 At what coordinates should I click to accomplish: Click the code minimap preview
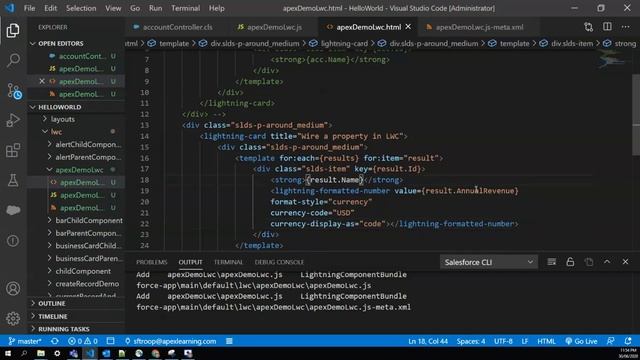point(611,60)
